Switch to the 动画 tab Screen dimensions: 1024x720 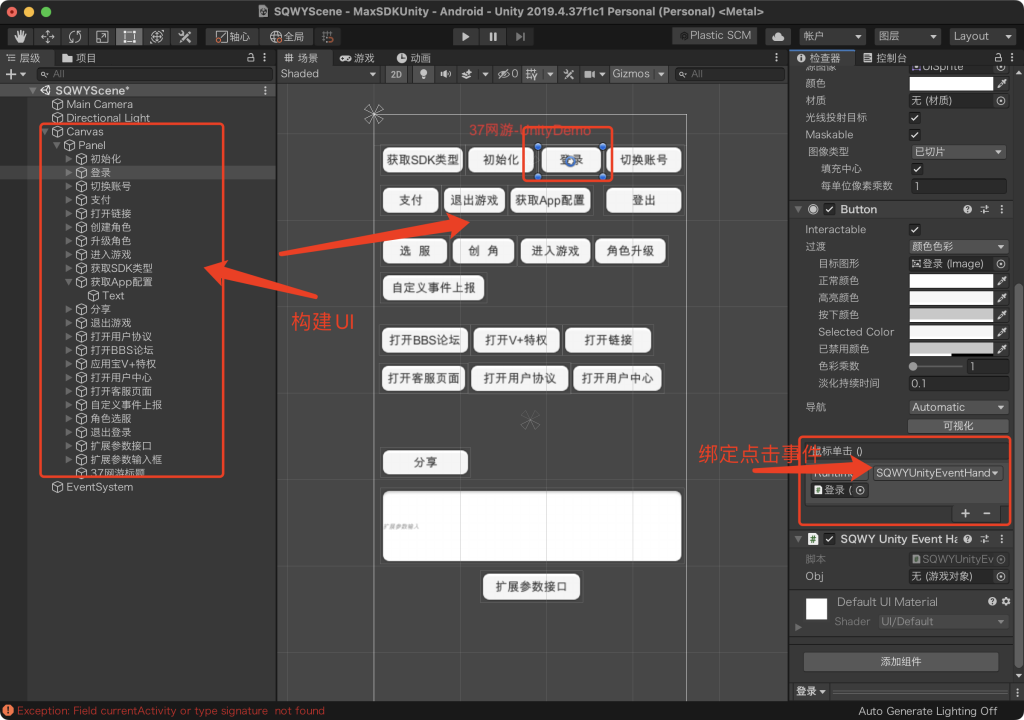[413, 58]
